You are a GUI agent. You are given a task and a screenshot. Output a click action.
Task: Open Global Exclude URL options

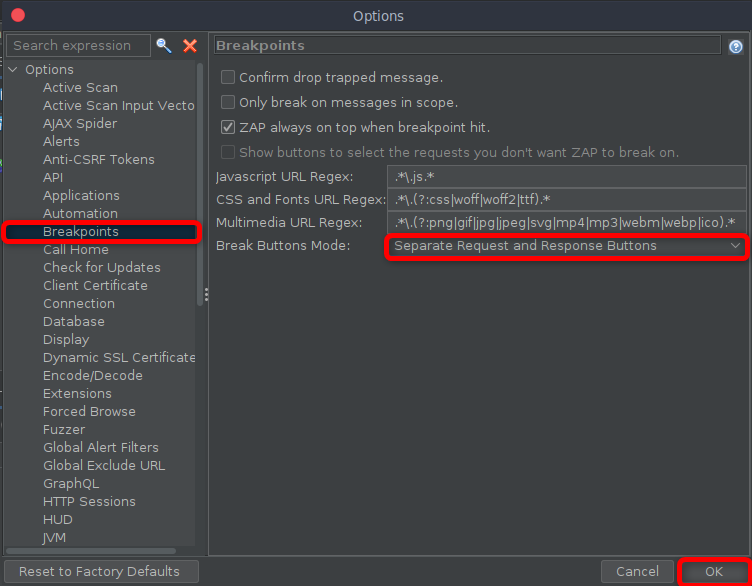(x=104, y=465)
